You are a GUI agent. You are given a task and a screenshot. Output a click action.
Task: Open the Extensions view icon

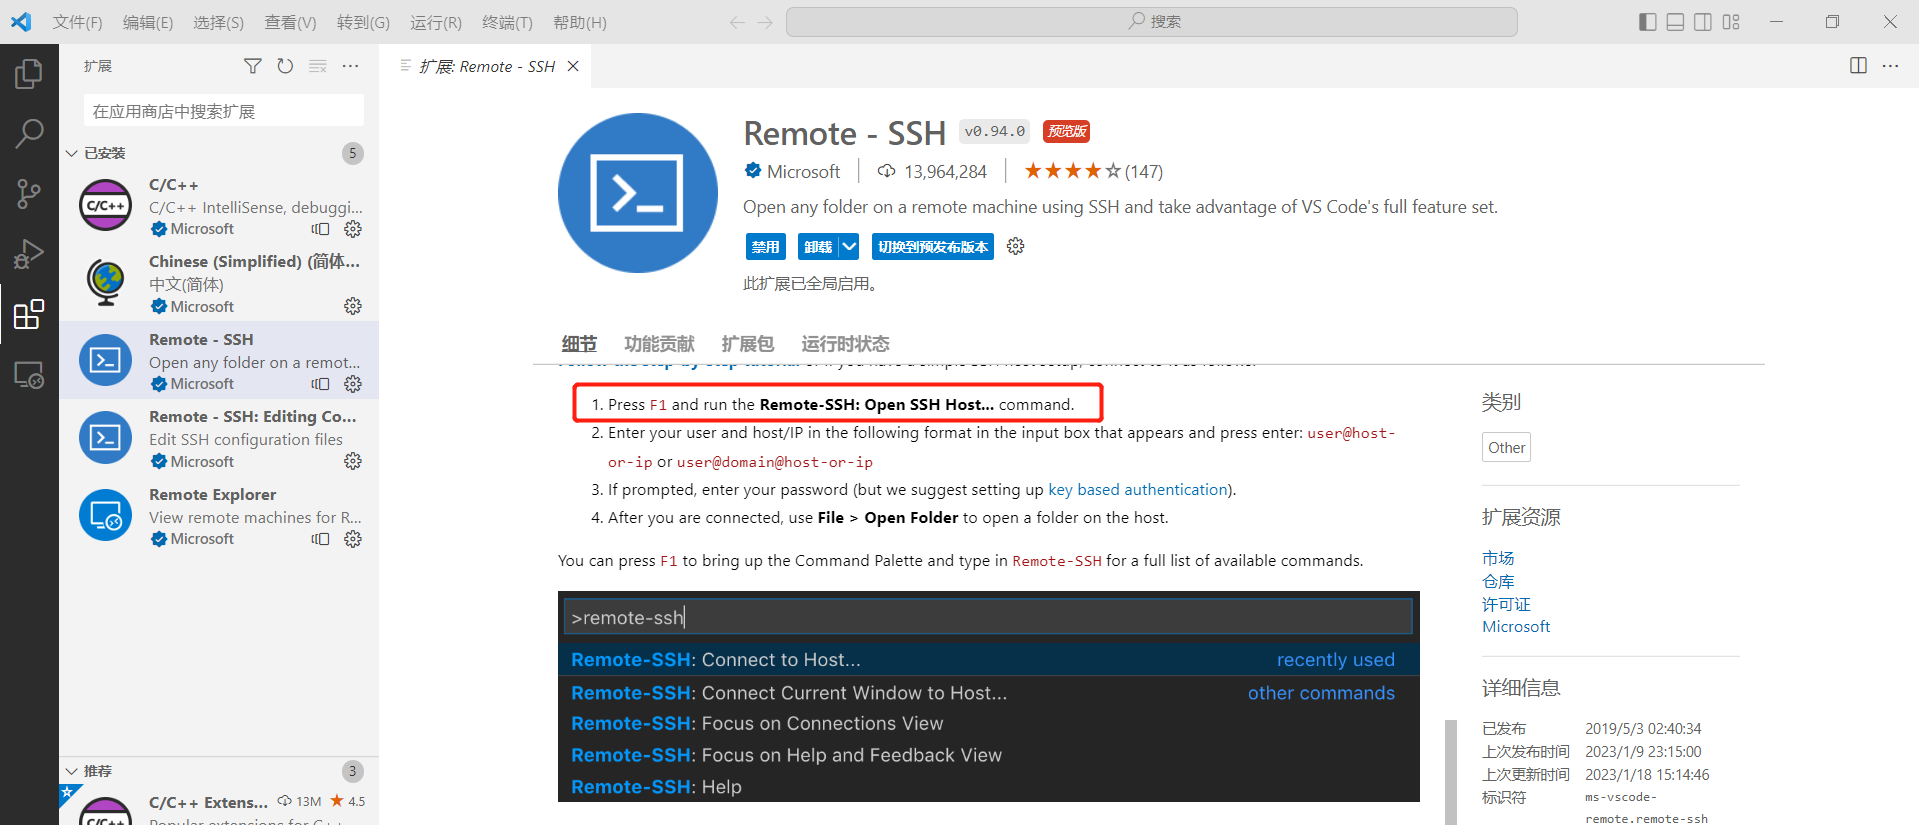(x=29, y=314)
